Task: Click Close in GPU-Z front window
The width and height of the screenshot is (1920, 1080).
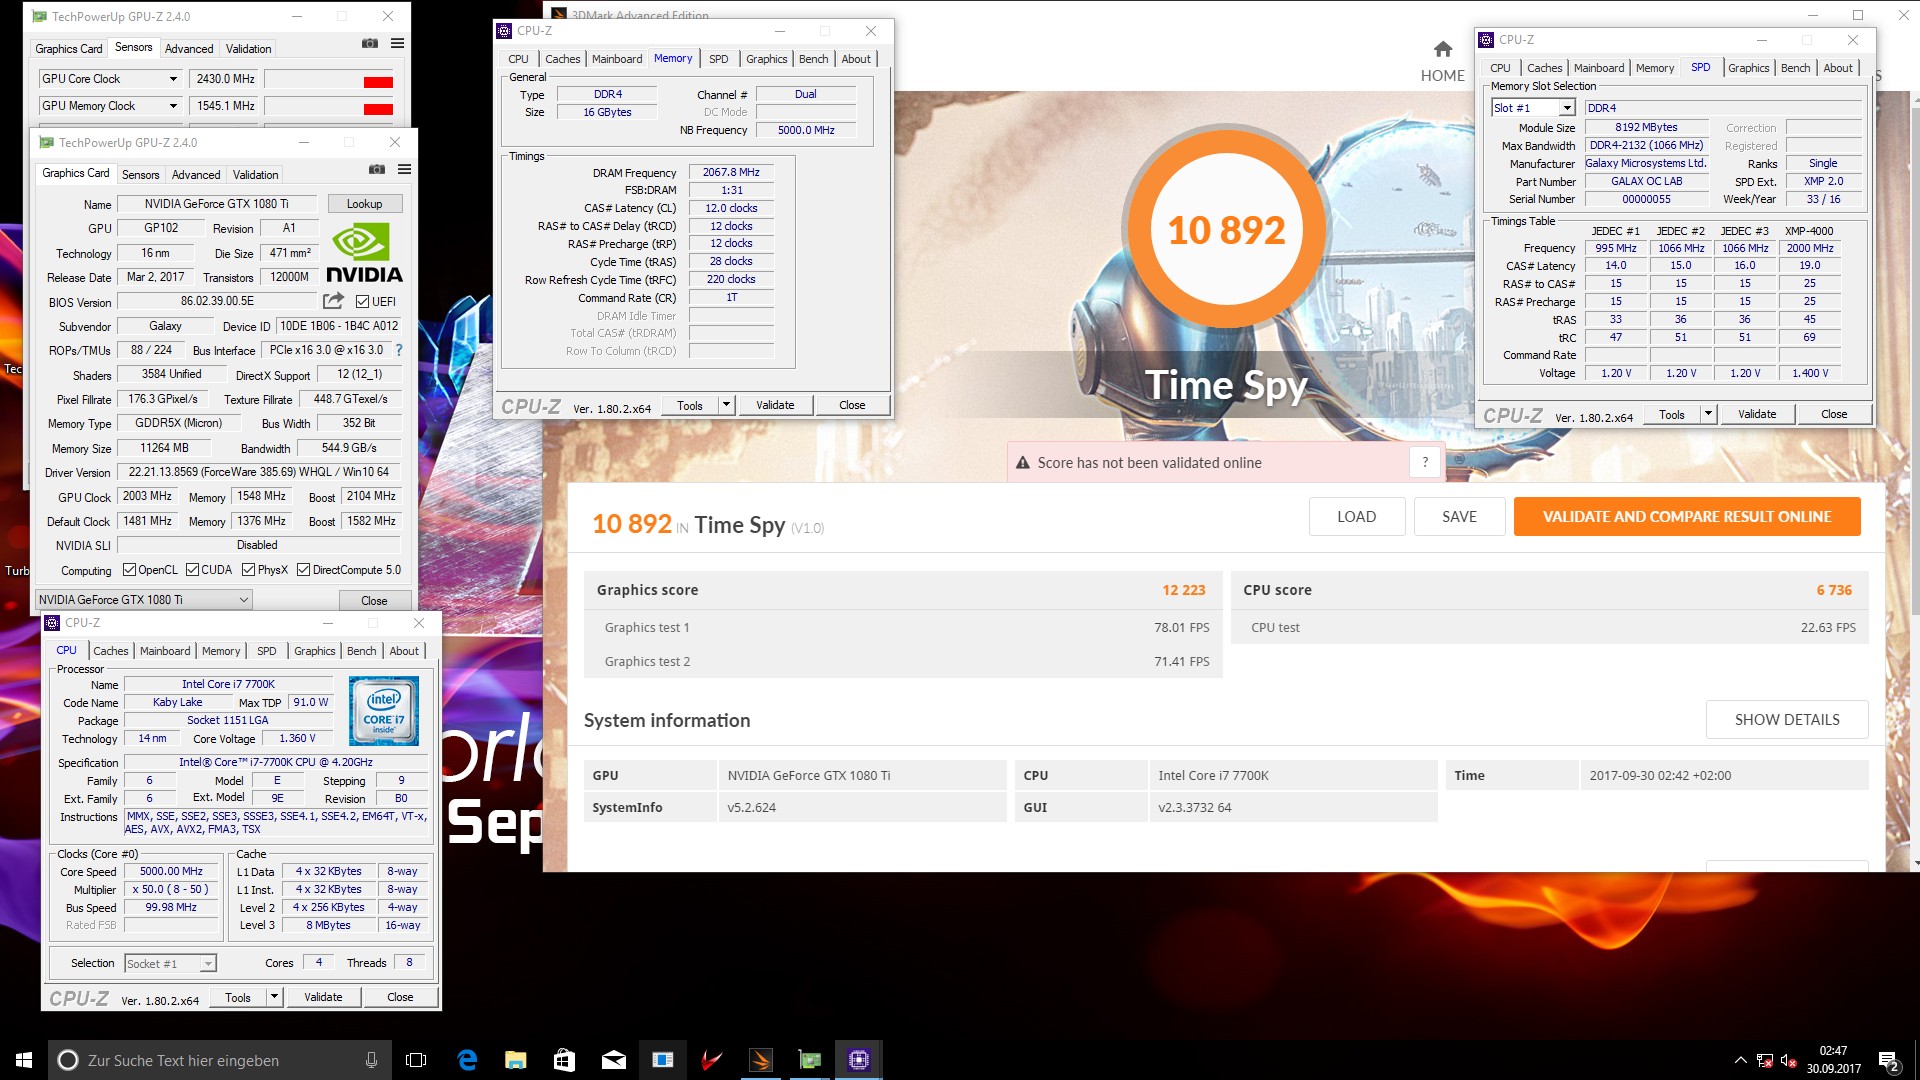Action: (x=374, y=600)
